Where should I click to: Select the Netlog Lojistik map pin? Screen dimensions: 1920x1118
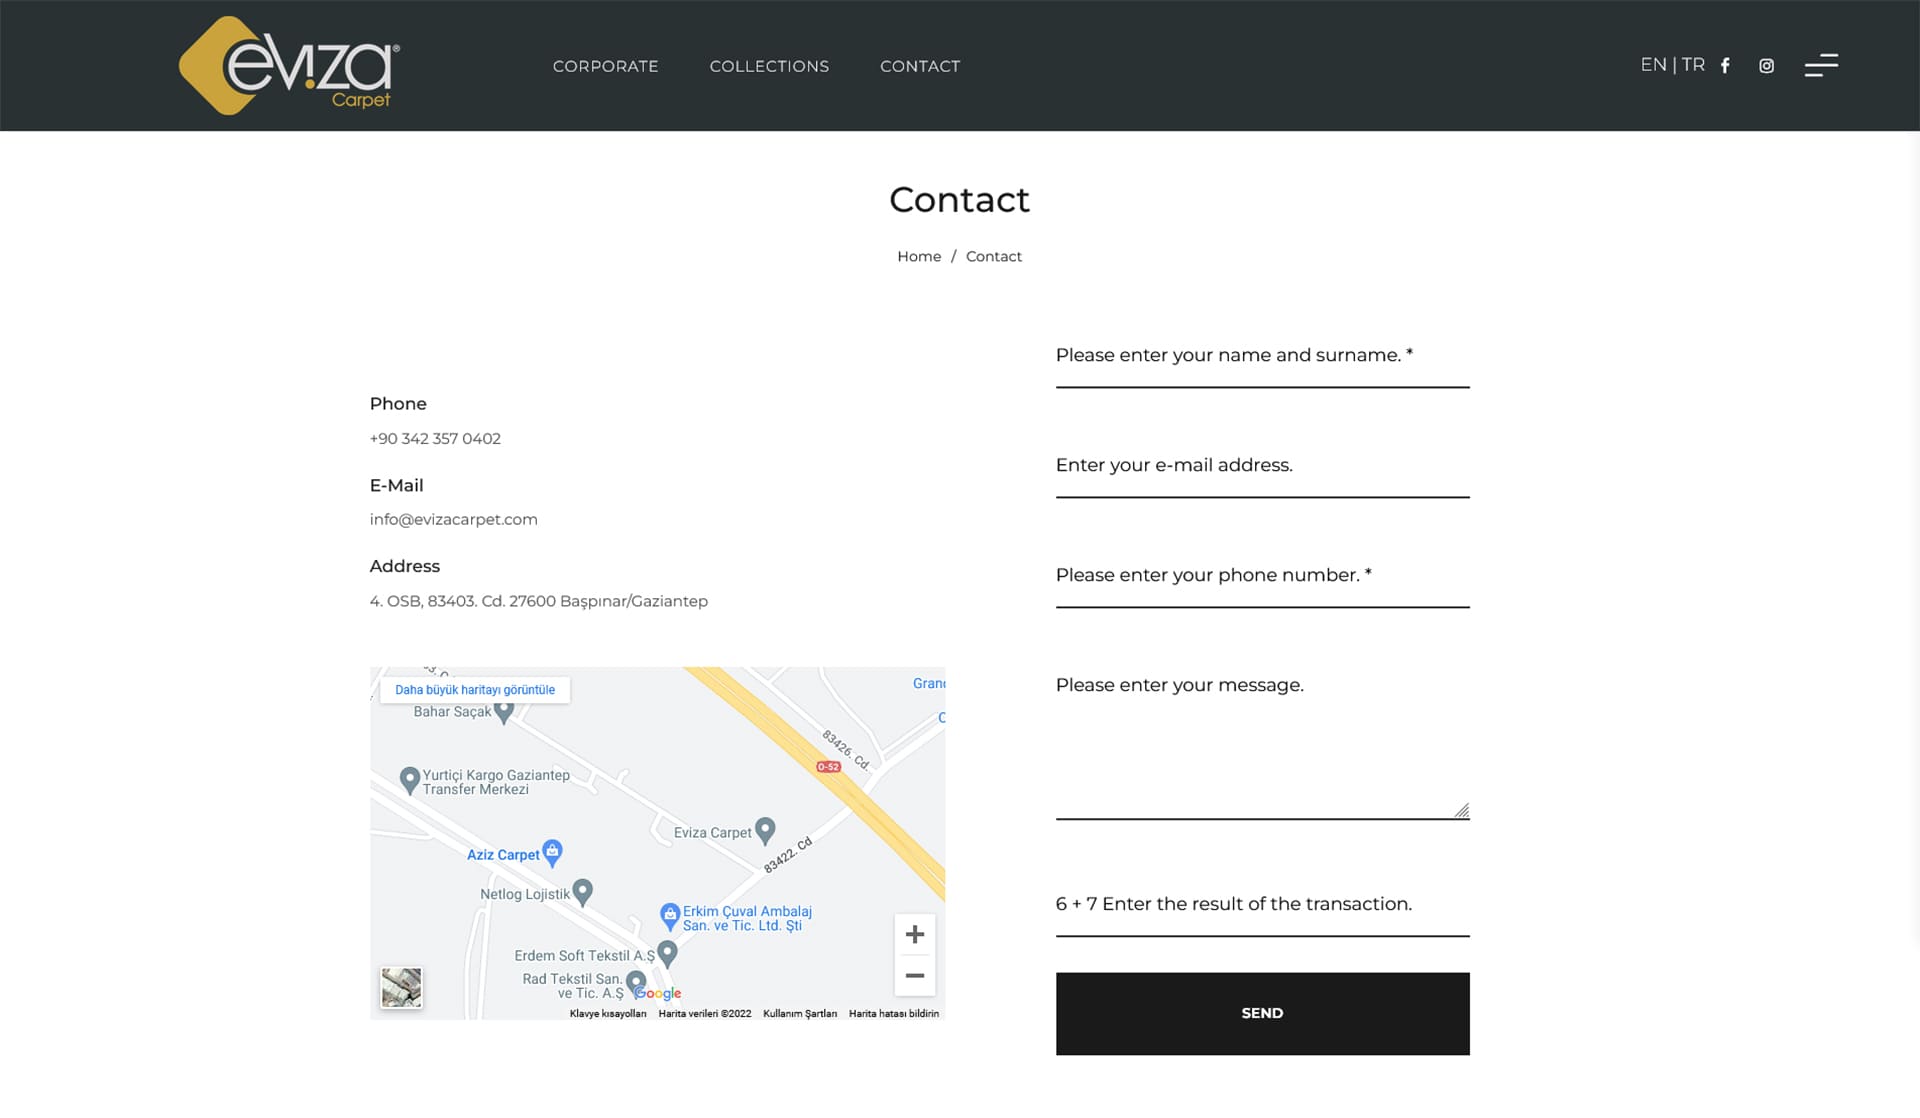pyautogui.click(x=583, y=891)
